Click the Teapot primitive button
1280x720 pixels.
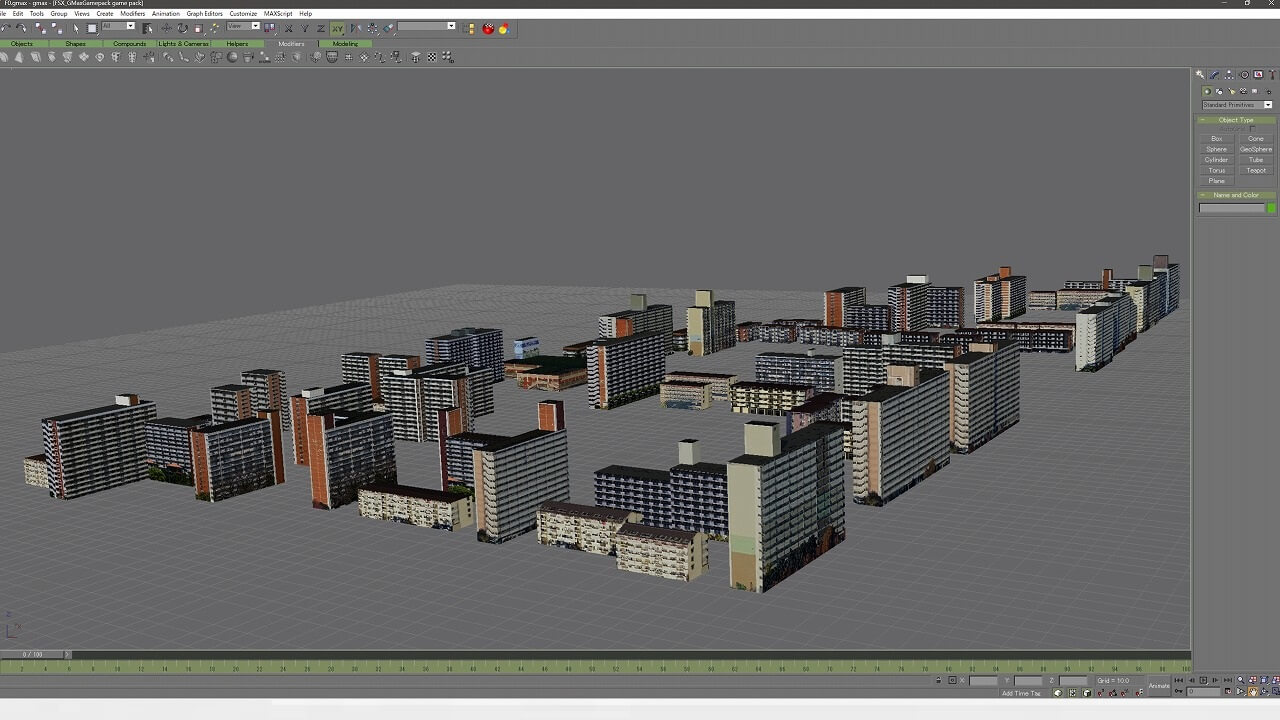[1256, 170]
